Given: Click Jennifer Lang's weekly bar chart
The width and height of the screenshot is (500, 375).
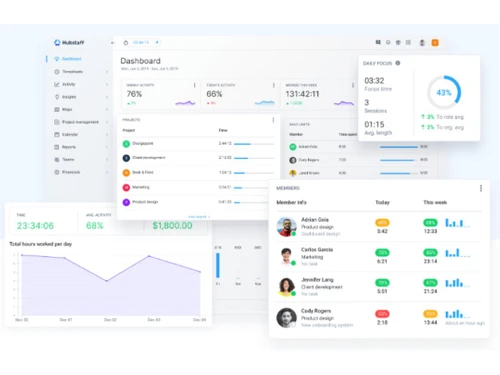Looking at the screenshot, I should [x=458, y=283].
